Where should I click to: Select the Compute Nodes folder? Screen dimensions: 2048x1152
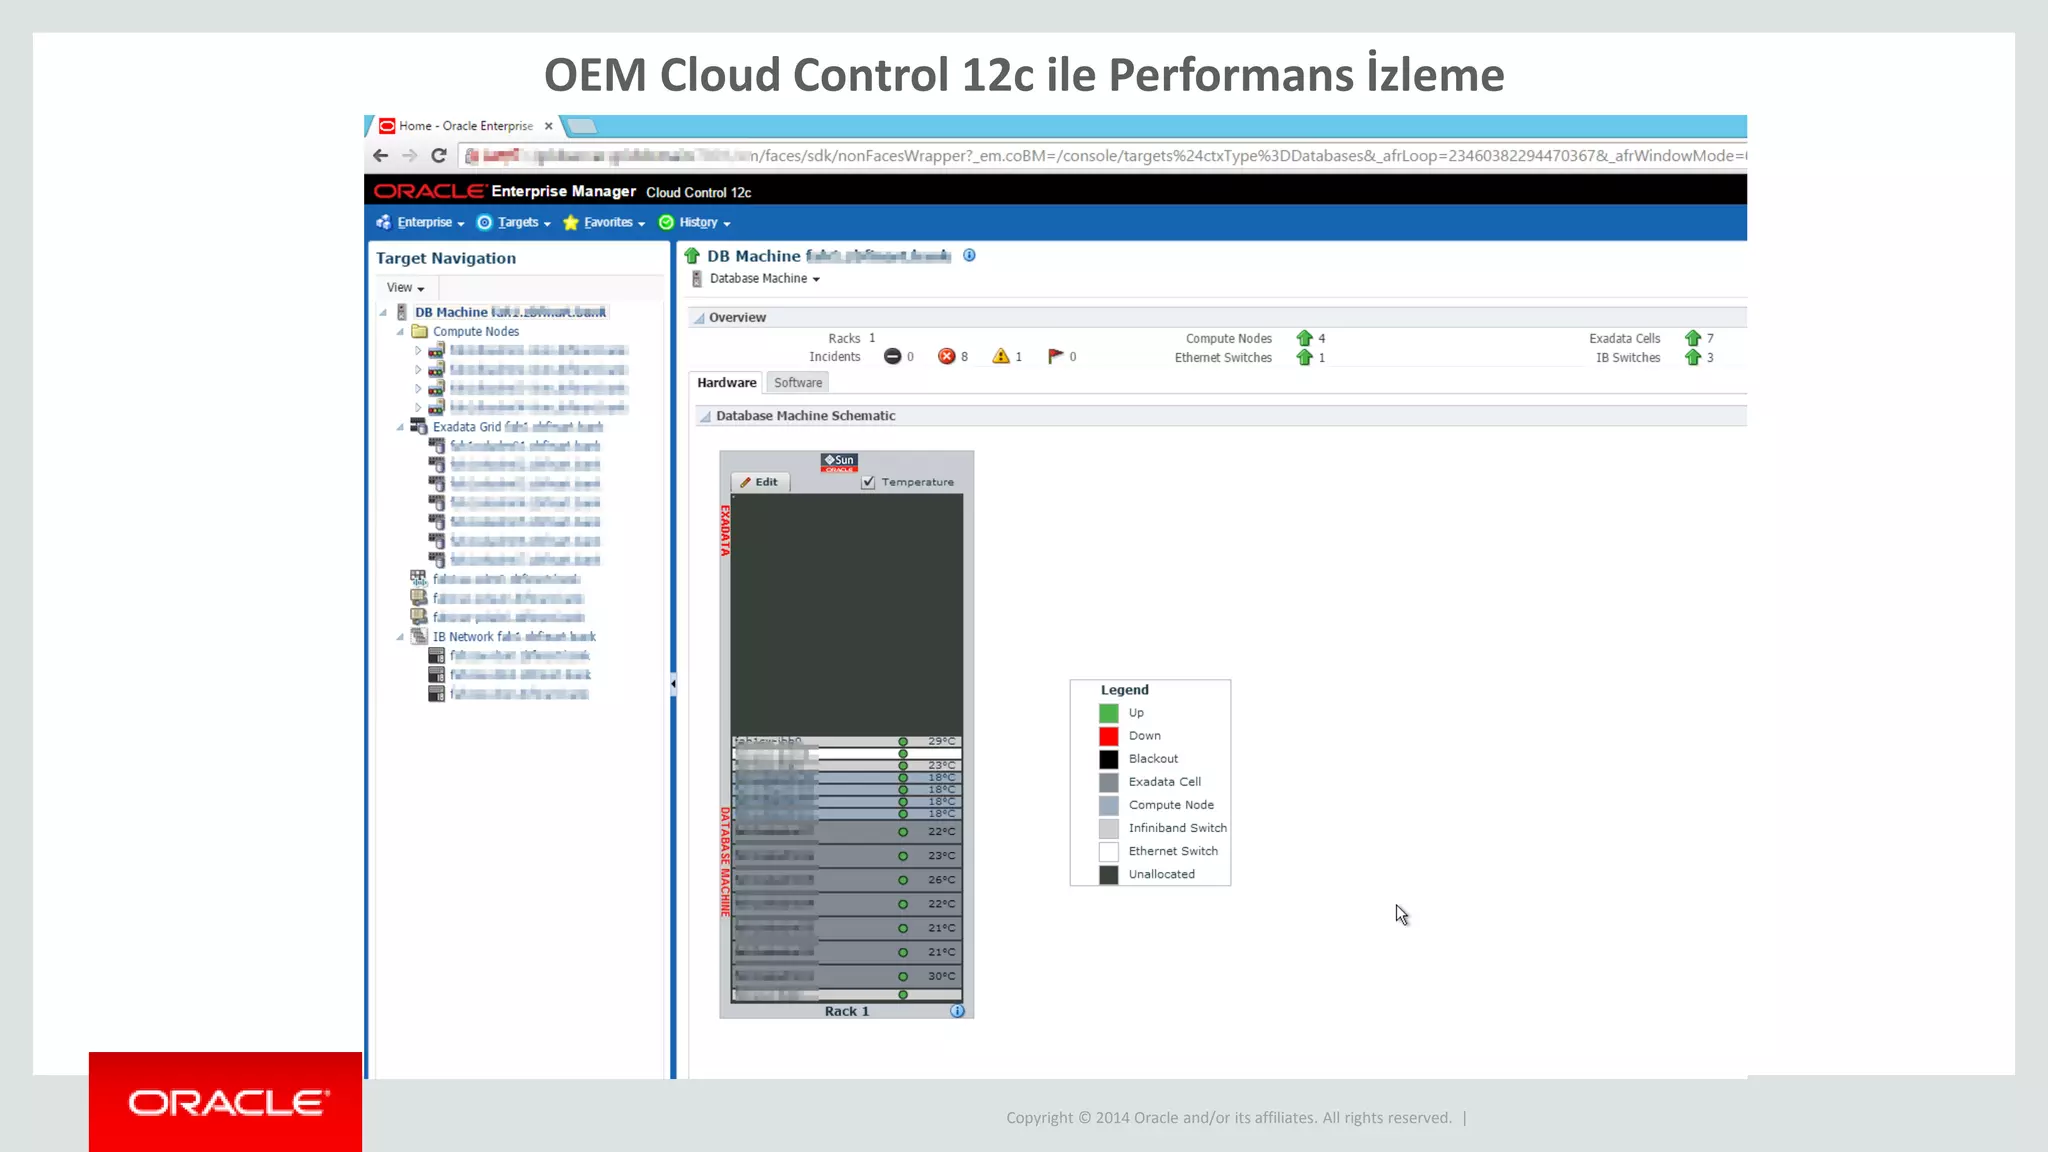click(x=476, y=331)
